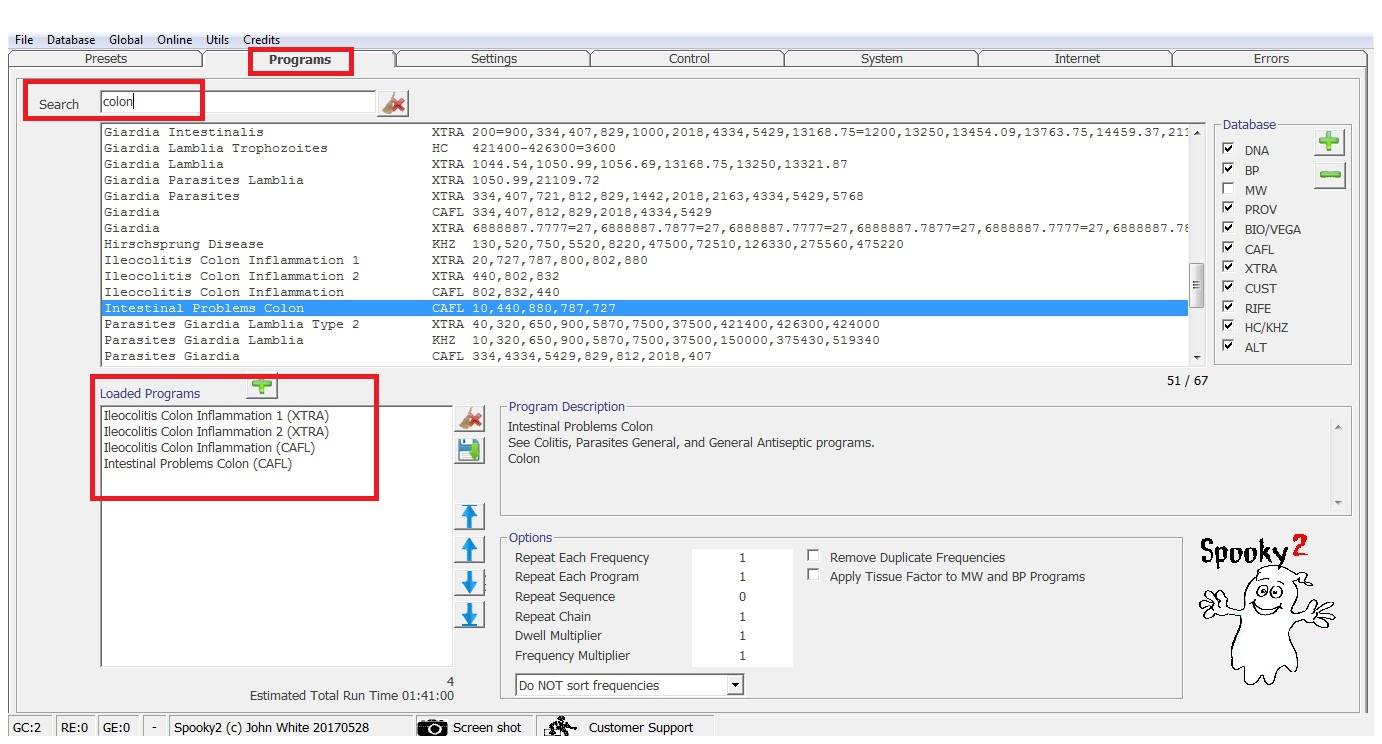This screenshot has height=744, width=1382.
Task: Move selected program down one position
Action: [x=469, y=582]
